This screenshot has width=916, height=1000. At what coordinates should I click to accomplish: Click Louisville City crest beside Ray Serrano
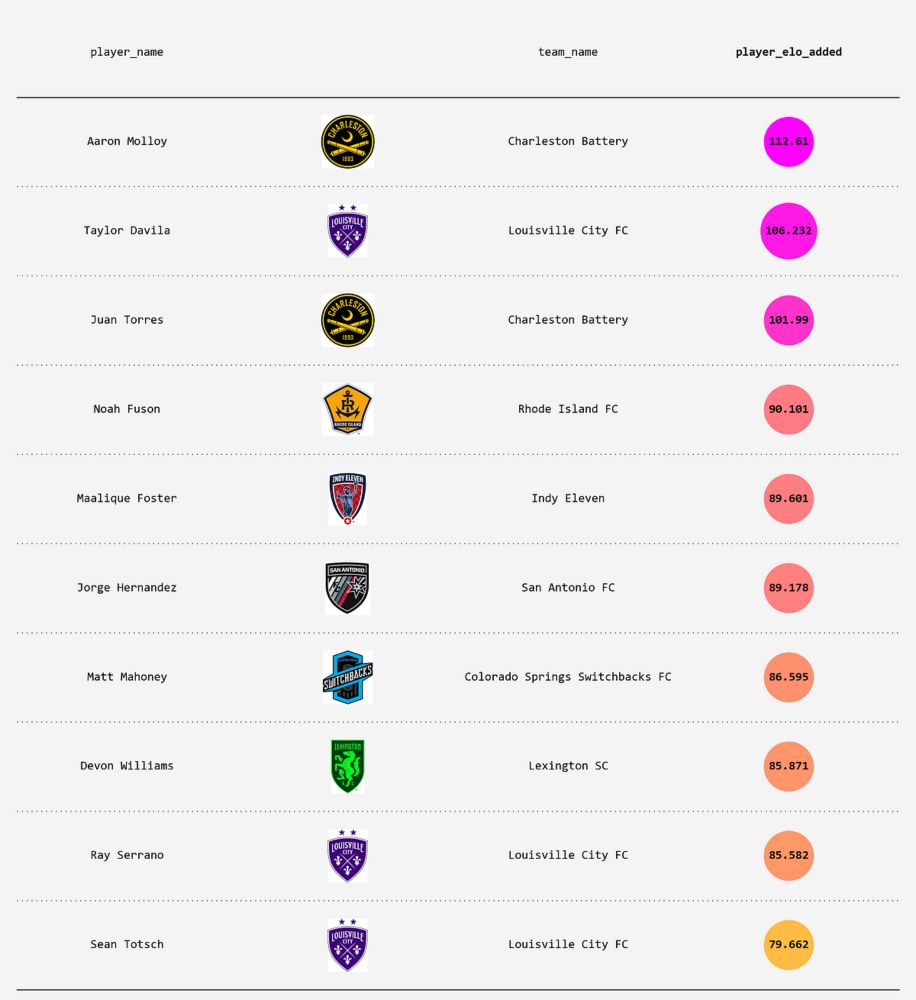(347, 855)
